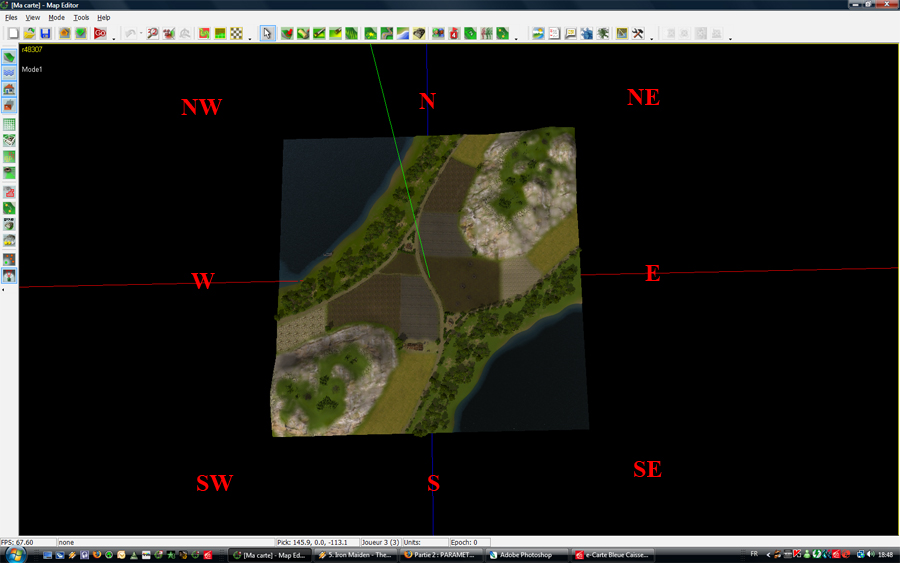Toggle the red-roofed house sidebar button

tap(9, 89)
